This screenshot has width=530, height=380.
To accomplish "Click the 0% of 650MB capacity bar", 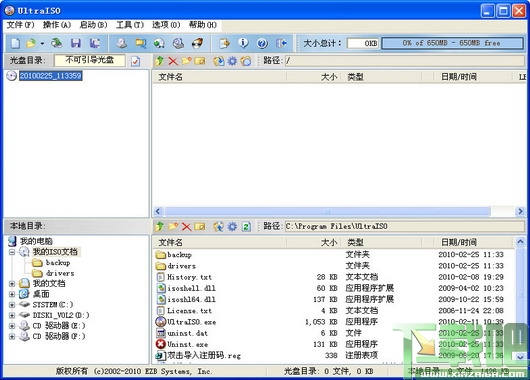I will pos(452,43).
